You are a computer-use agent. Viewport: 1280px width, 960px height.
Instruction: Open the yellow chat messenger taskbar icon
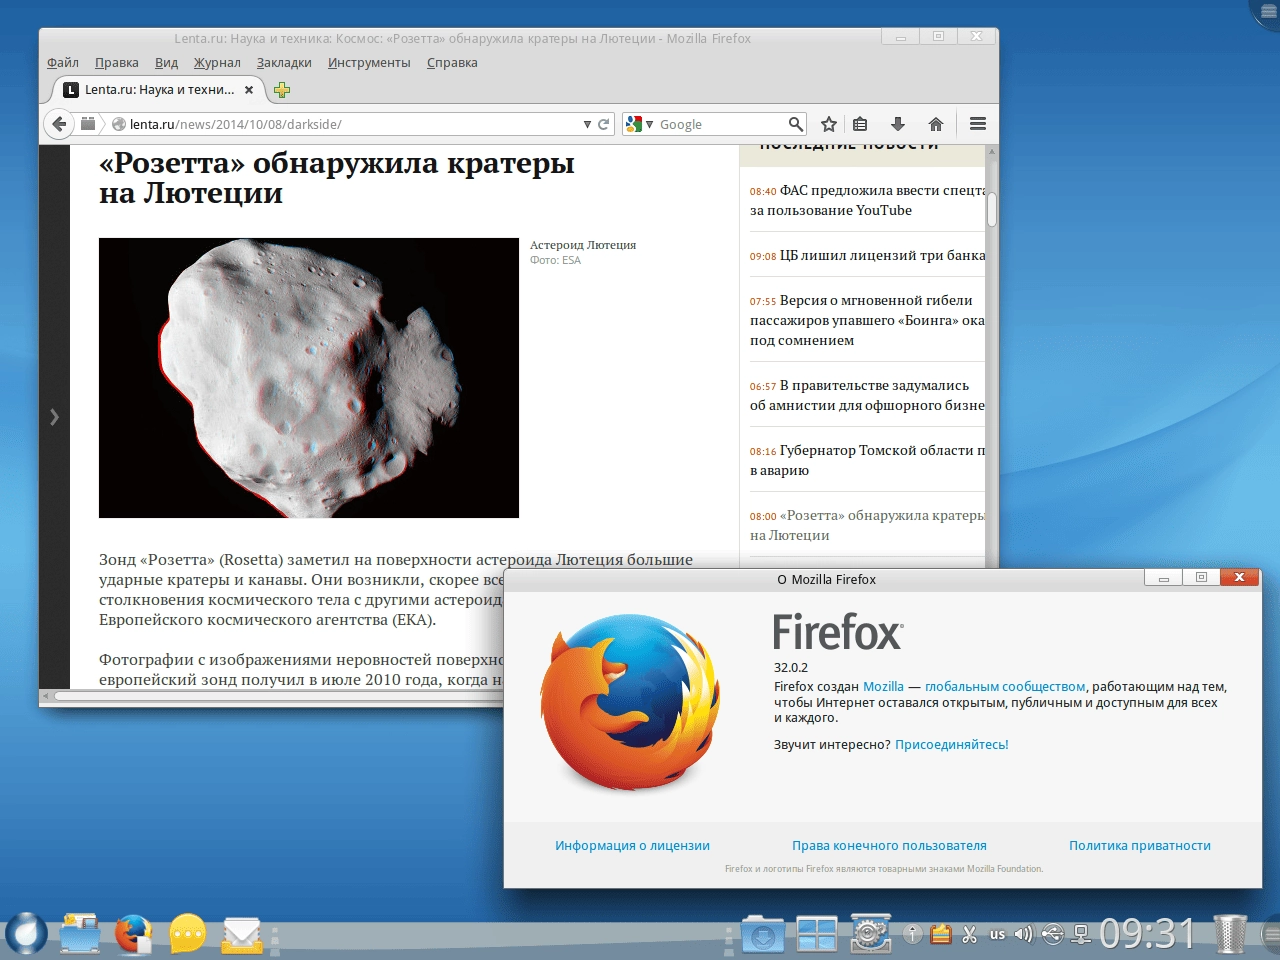click(x=187, y=934)
